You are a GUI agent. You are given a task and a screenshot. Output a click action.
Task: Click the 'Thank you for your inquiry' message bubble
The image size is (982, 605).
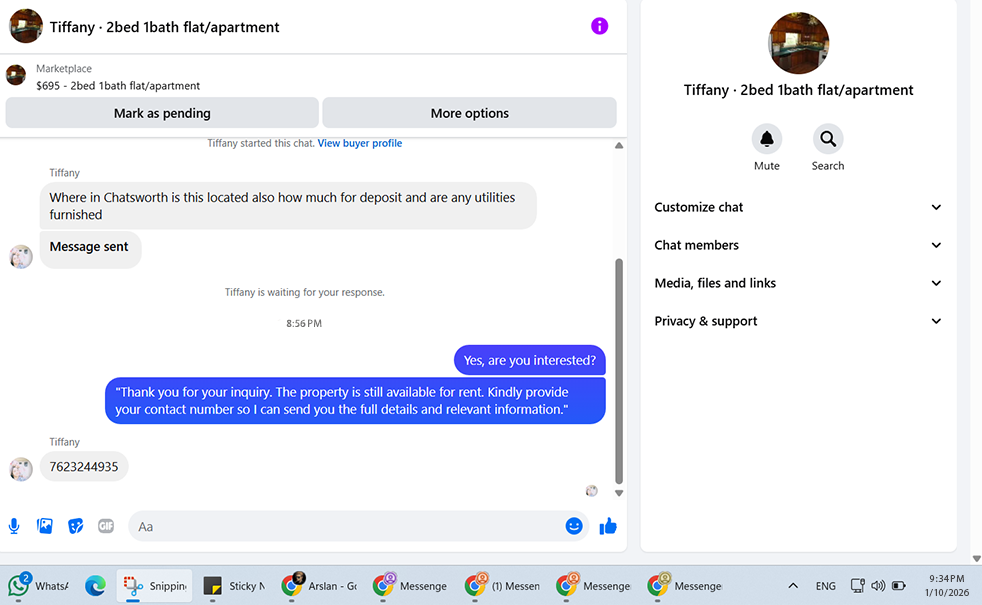(355, 401)
